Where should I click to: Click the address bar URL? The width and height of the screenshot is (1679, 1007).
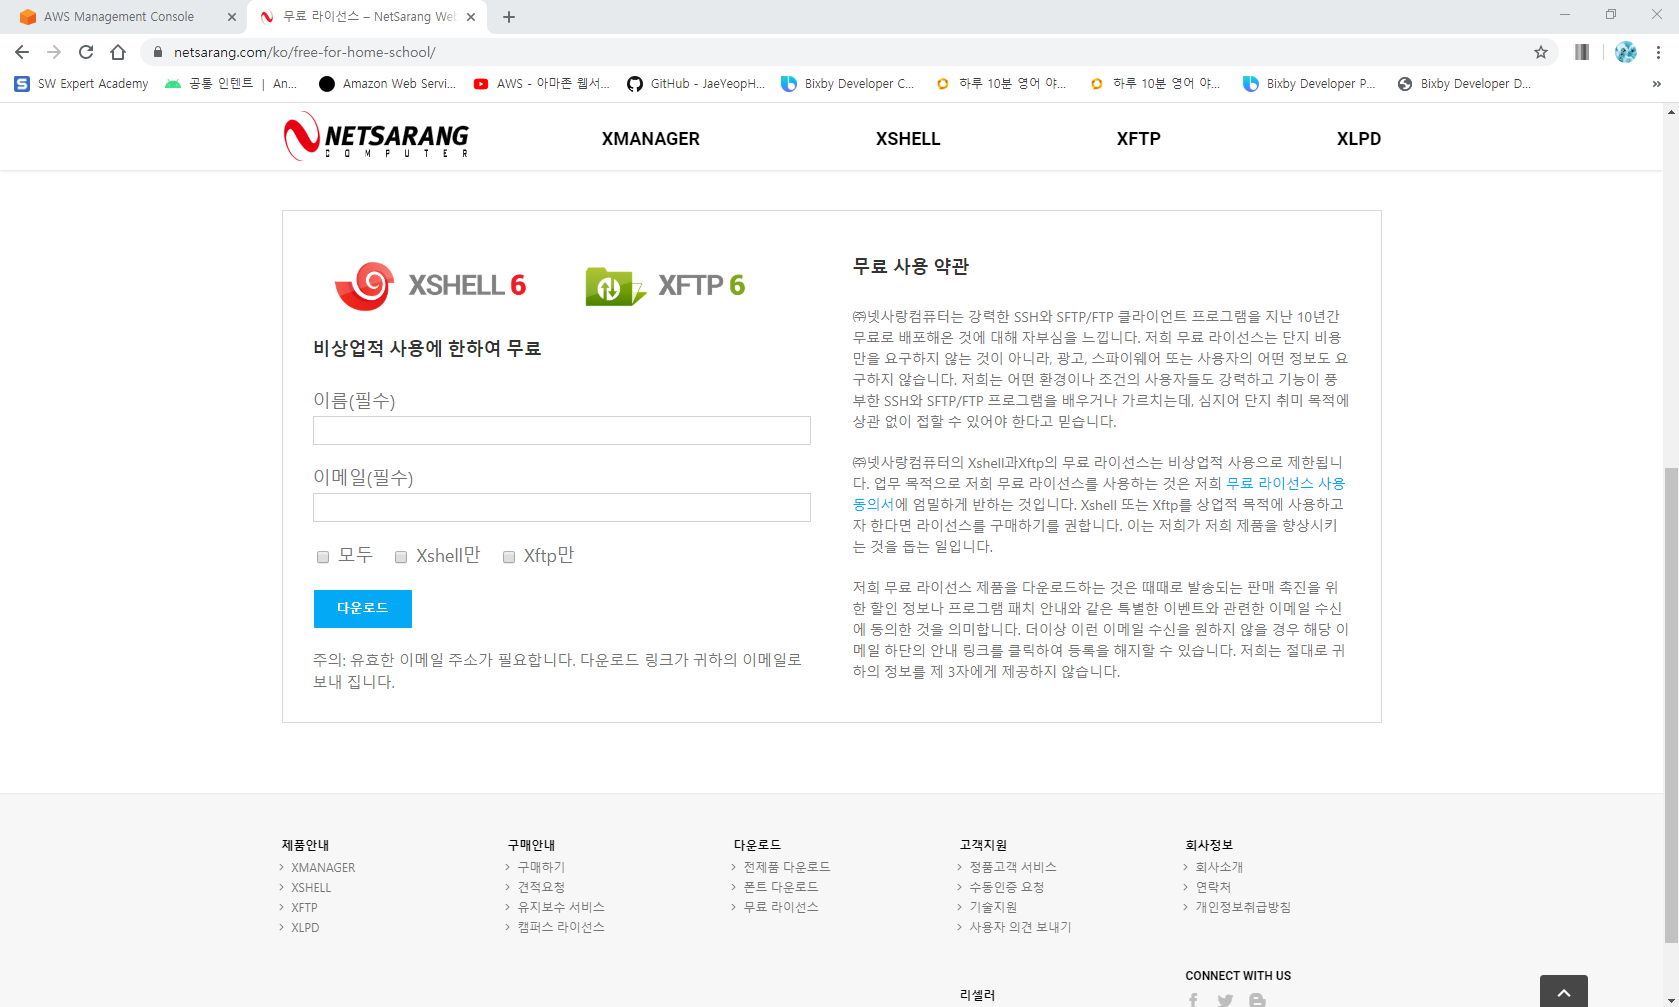click(x=305, y=52)
